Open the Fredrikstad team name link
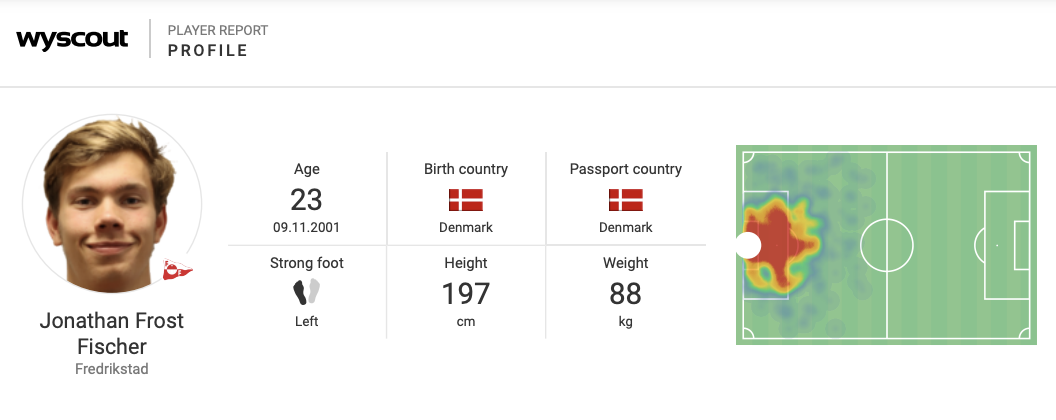1056x420 pixels. [x=112, y=369]
